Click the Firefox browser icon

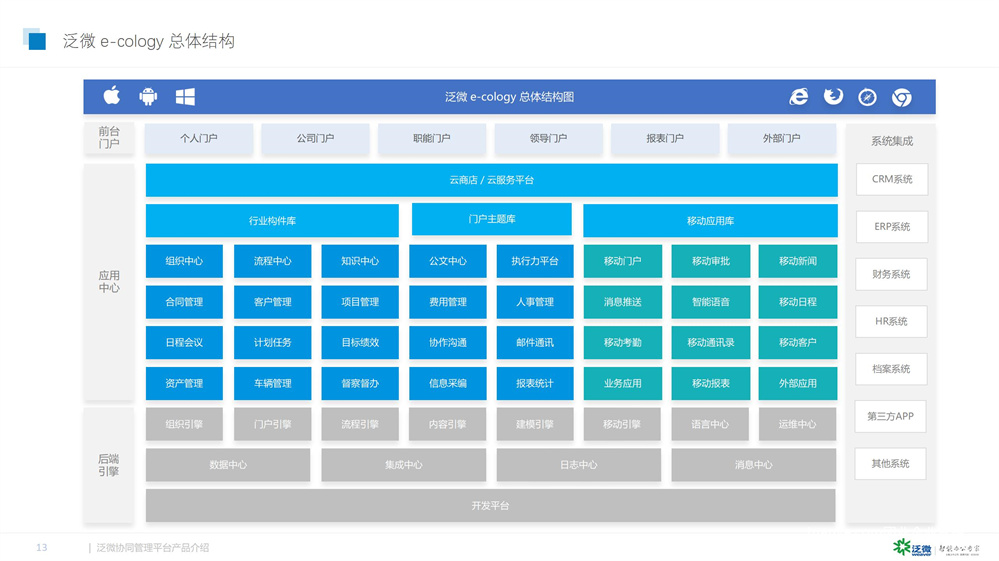[x=833, y=97]
